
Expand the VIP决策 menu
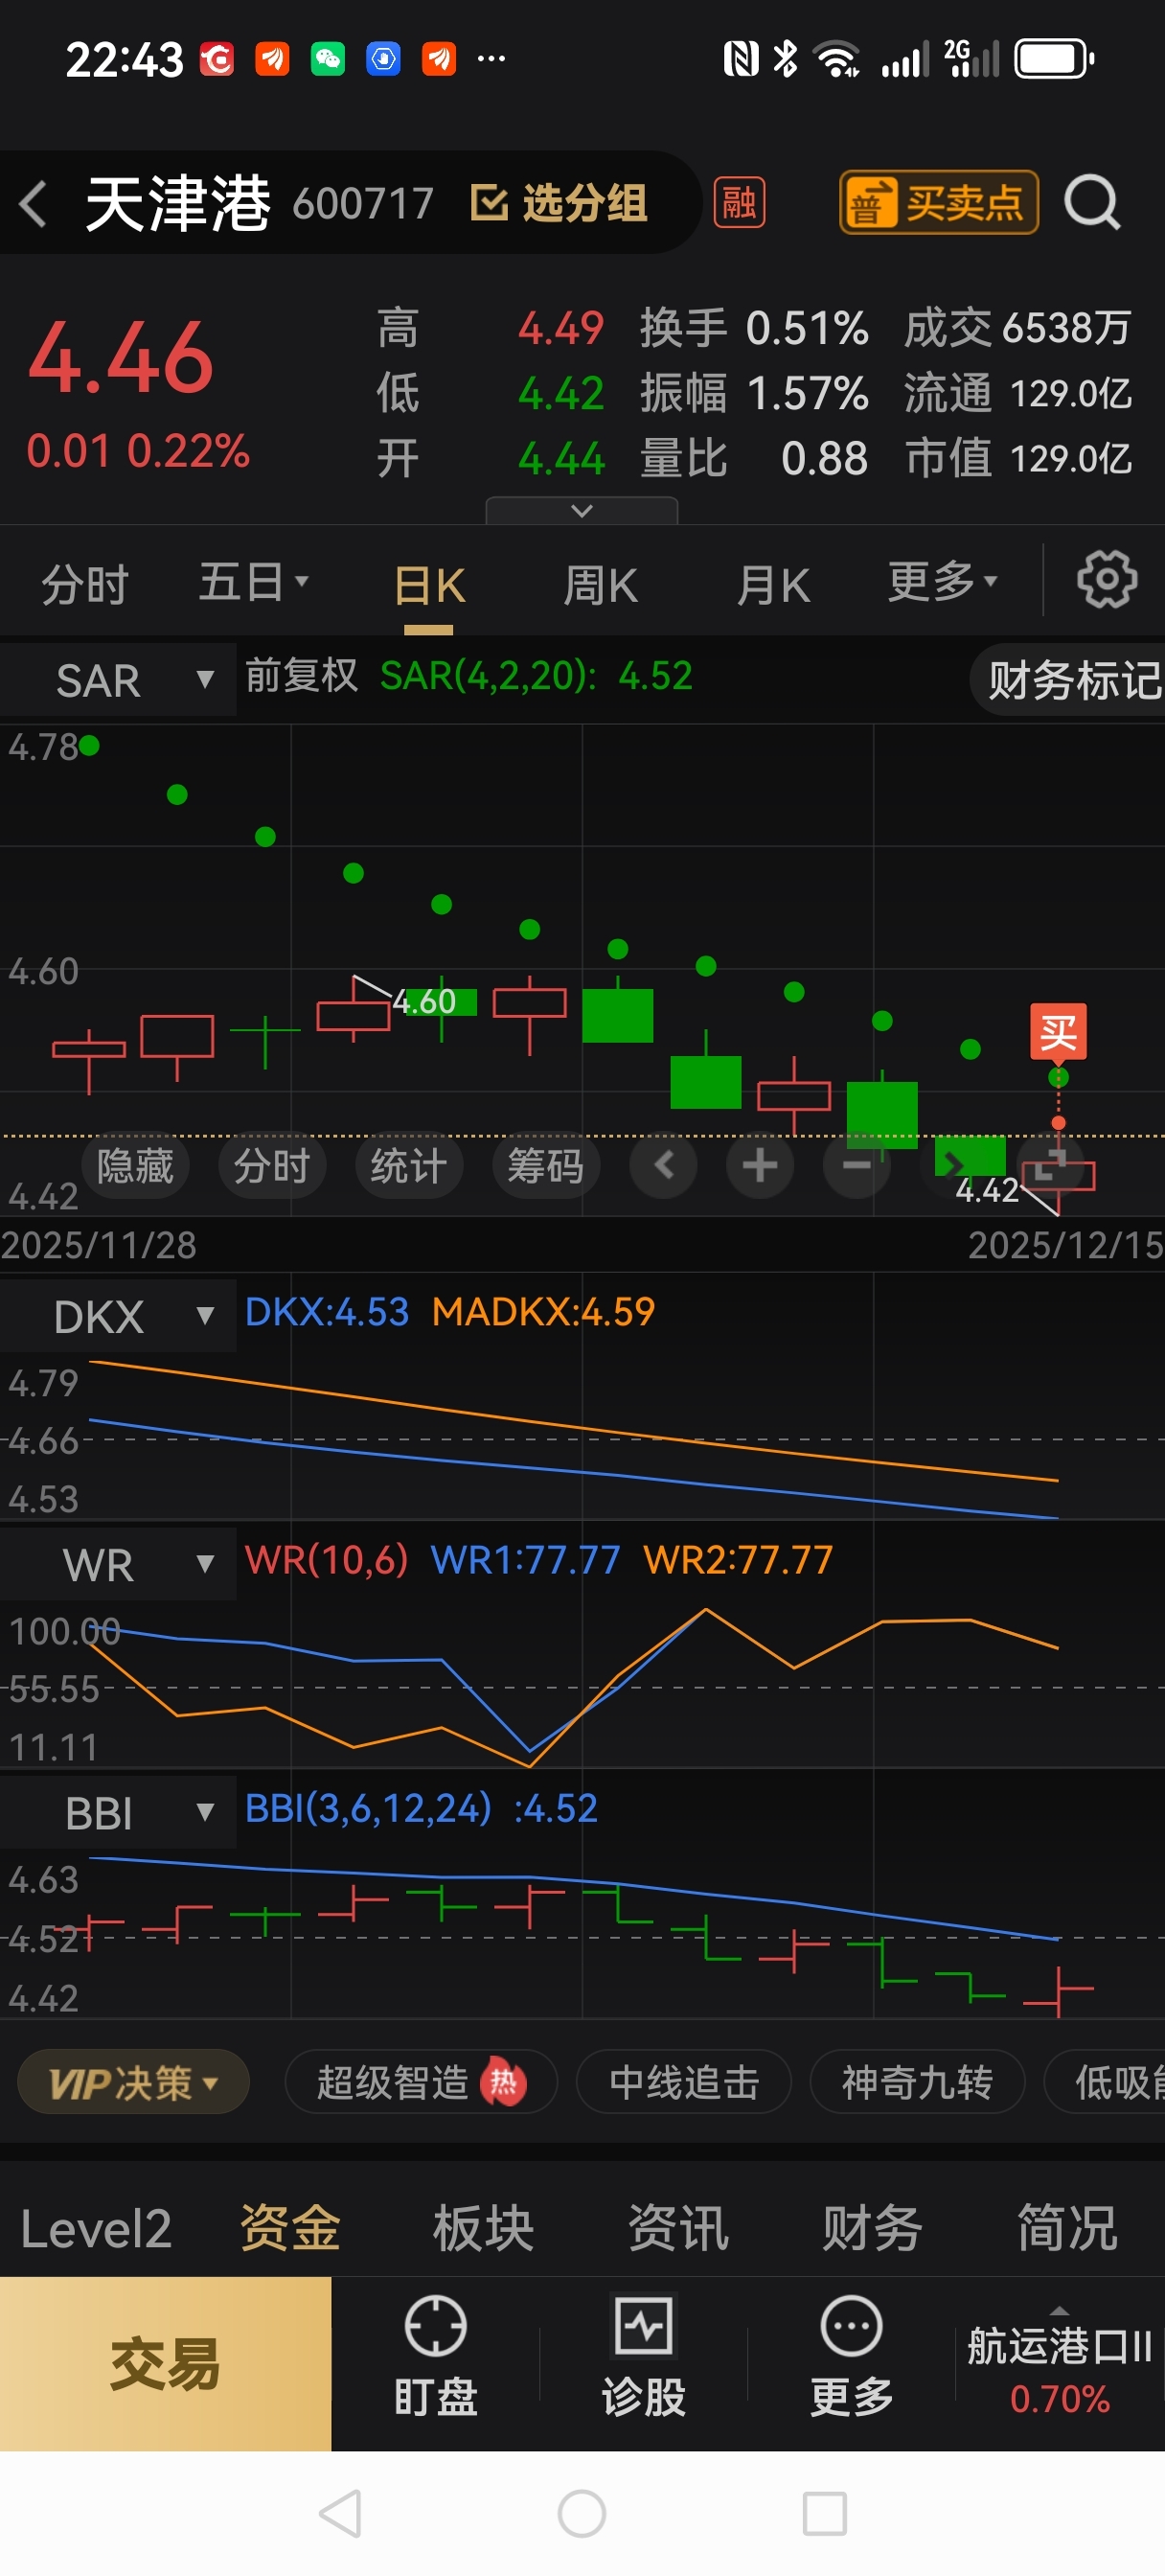[133, 2083]
